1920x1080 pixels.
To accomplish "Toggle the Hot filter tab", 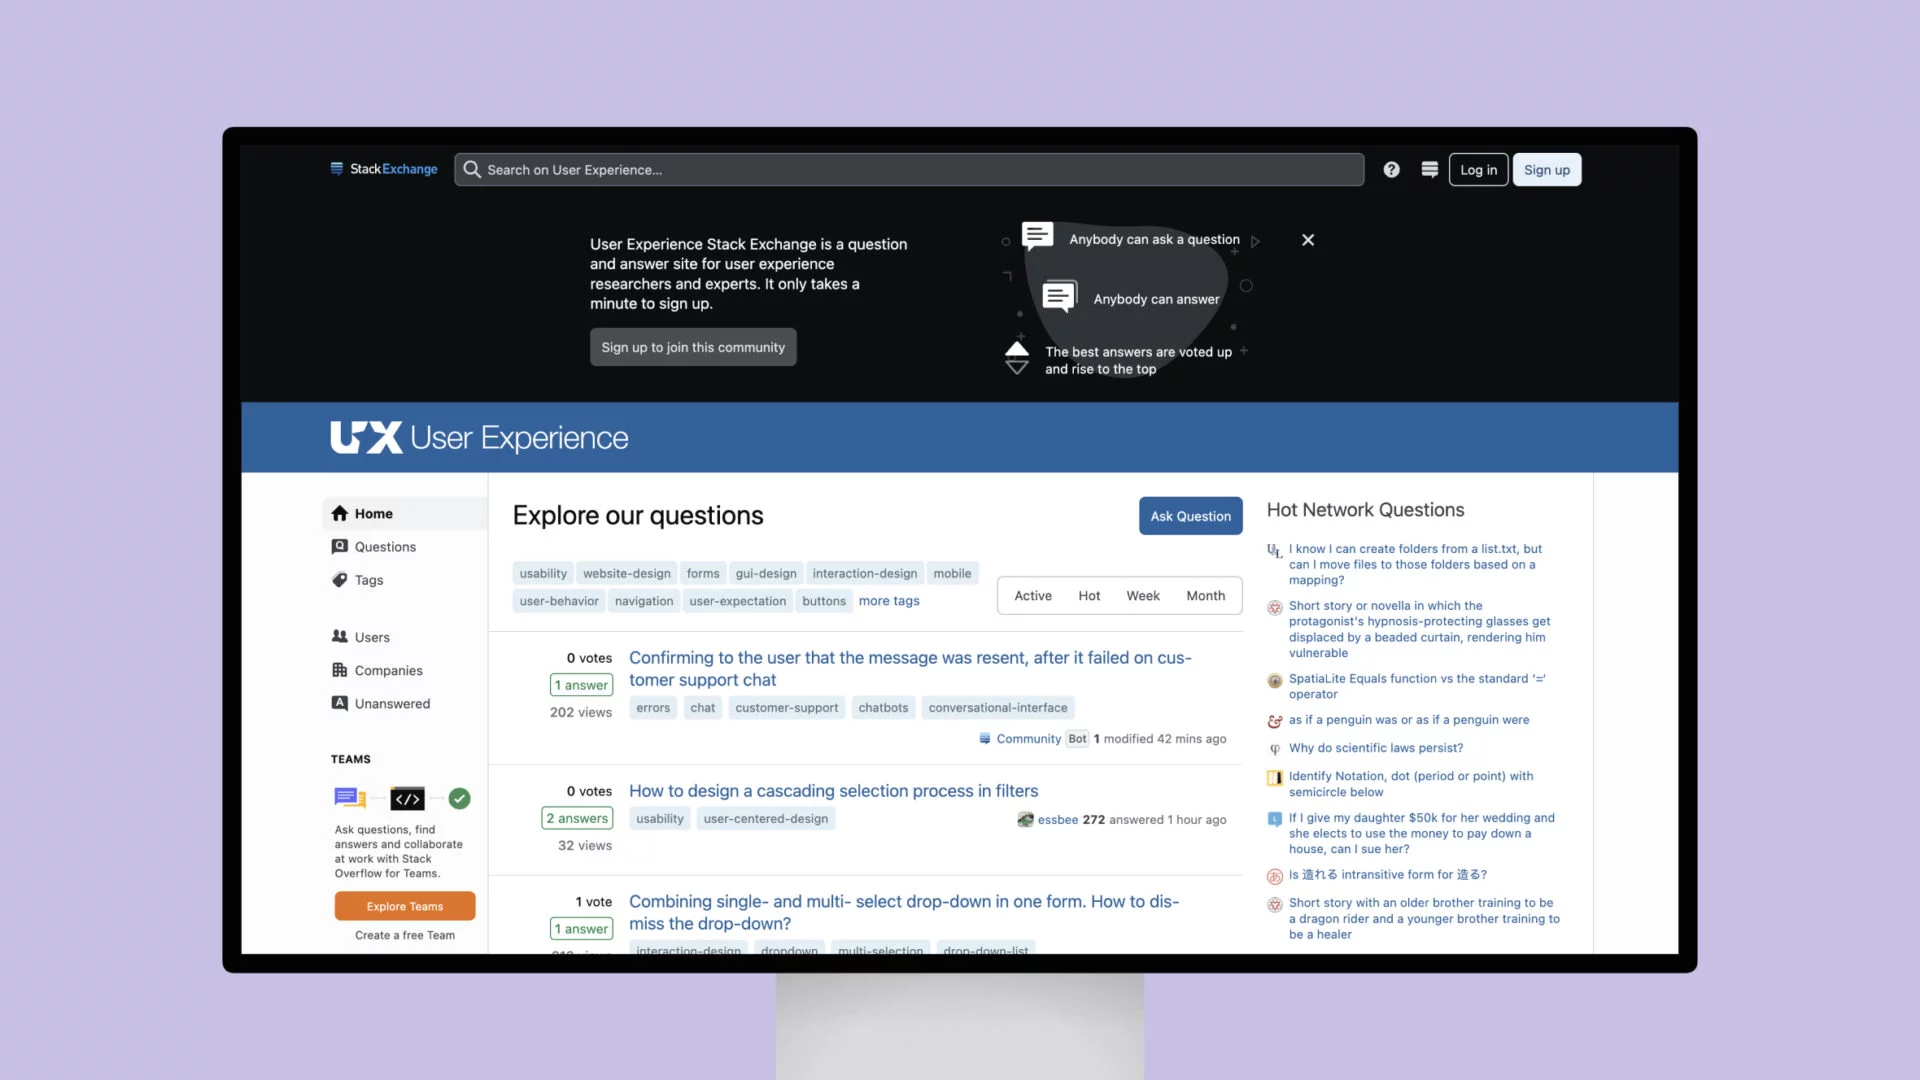I will click(x=1089, y=595).
